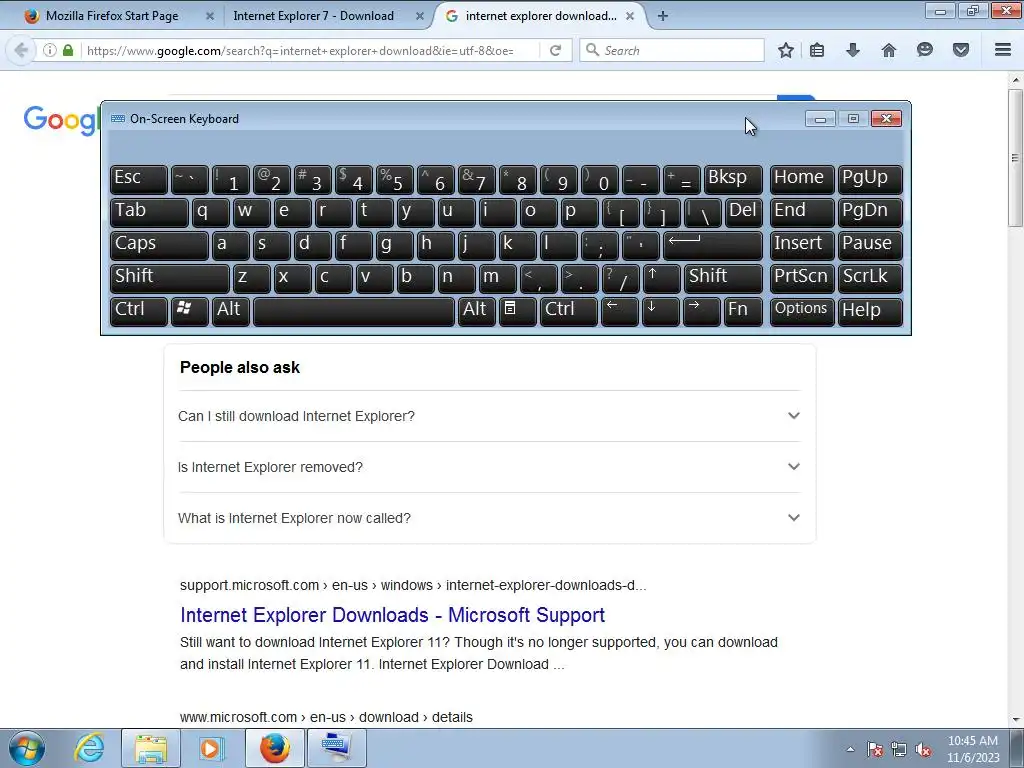Screen dimensions: 1024x768
Task: Launch Internet Explorer from taskbar
Action: 88,748
